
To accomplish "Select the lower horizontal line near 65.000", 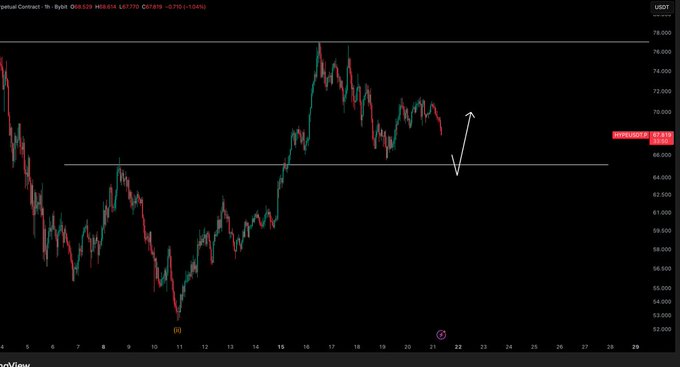I will pyautogui.click(x=336, y=165).
